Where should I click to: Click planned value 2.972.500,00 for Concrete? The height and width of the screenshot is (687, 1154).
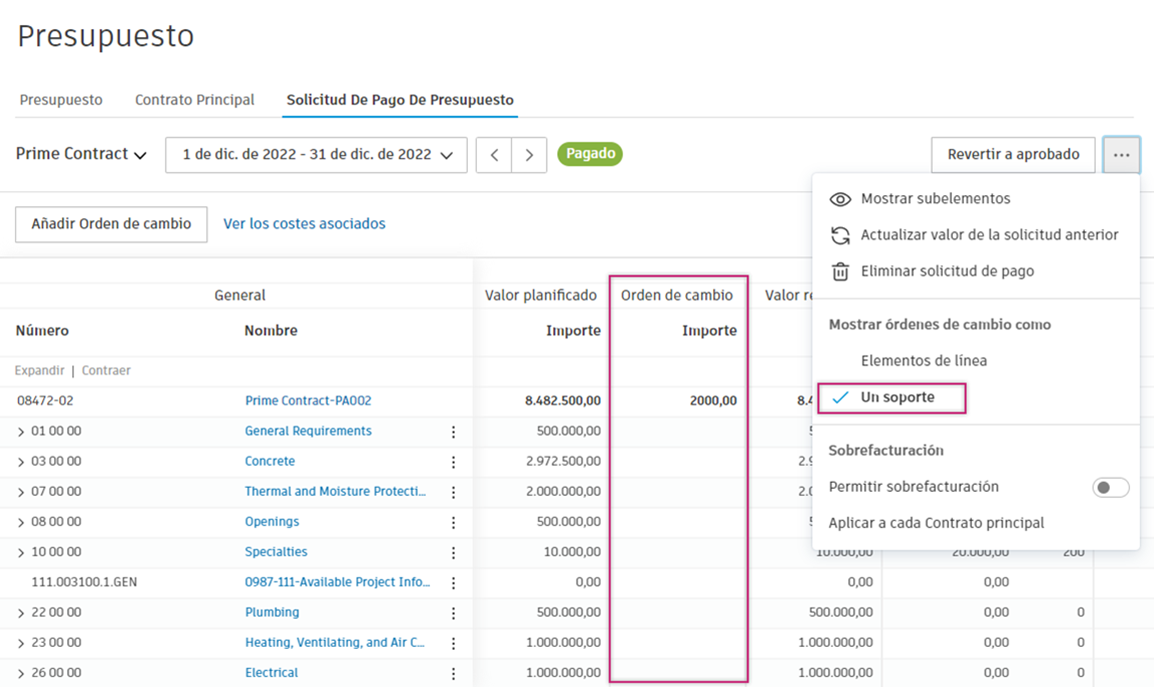pyautogui.click(x=563, y=461)
